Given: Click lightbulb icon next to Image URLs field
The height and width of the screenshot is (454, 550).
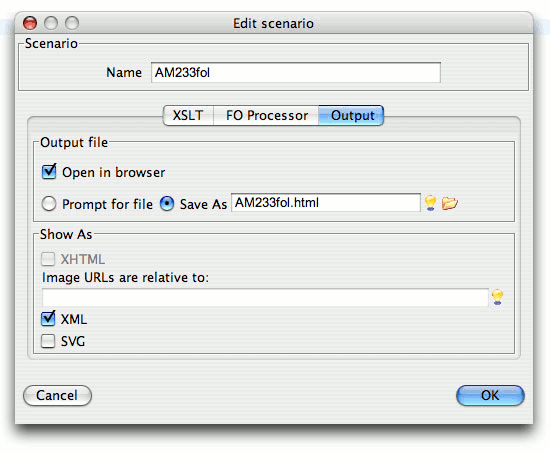Looking at the screenshot, I should 497,297.
